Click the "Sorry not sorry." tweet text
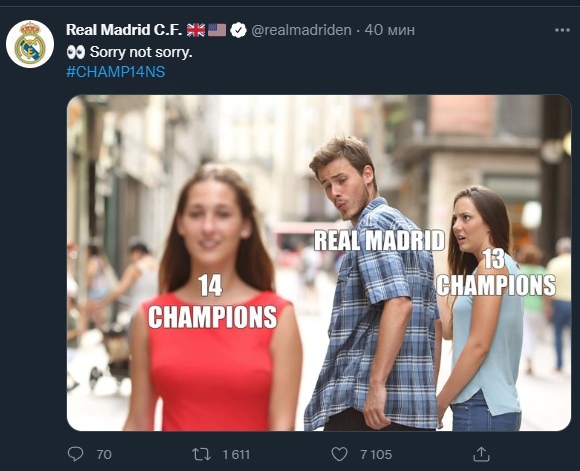580x471 pixels. pos(141,52)
